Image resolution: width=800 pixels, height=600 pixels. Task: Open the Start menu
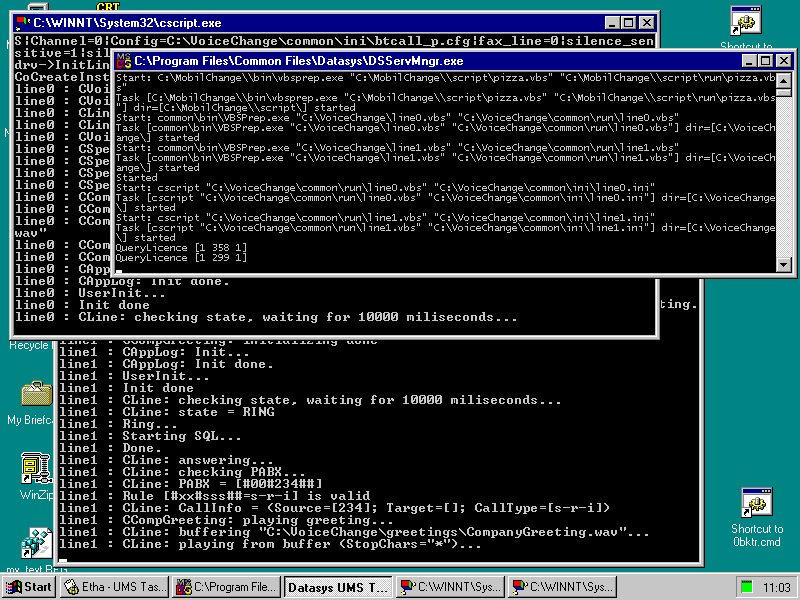pos(29,587)
